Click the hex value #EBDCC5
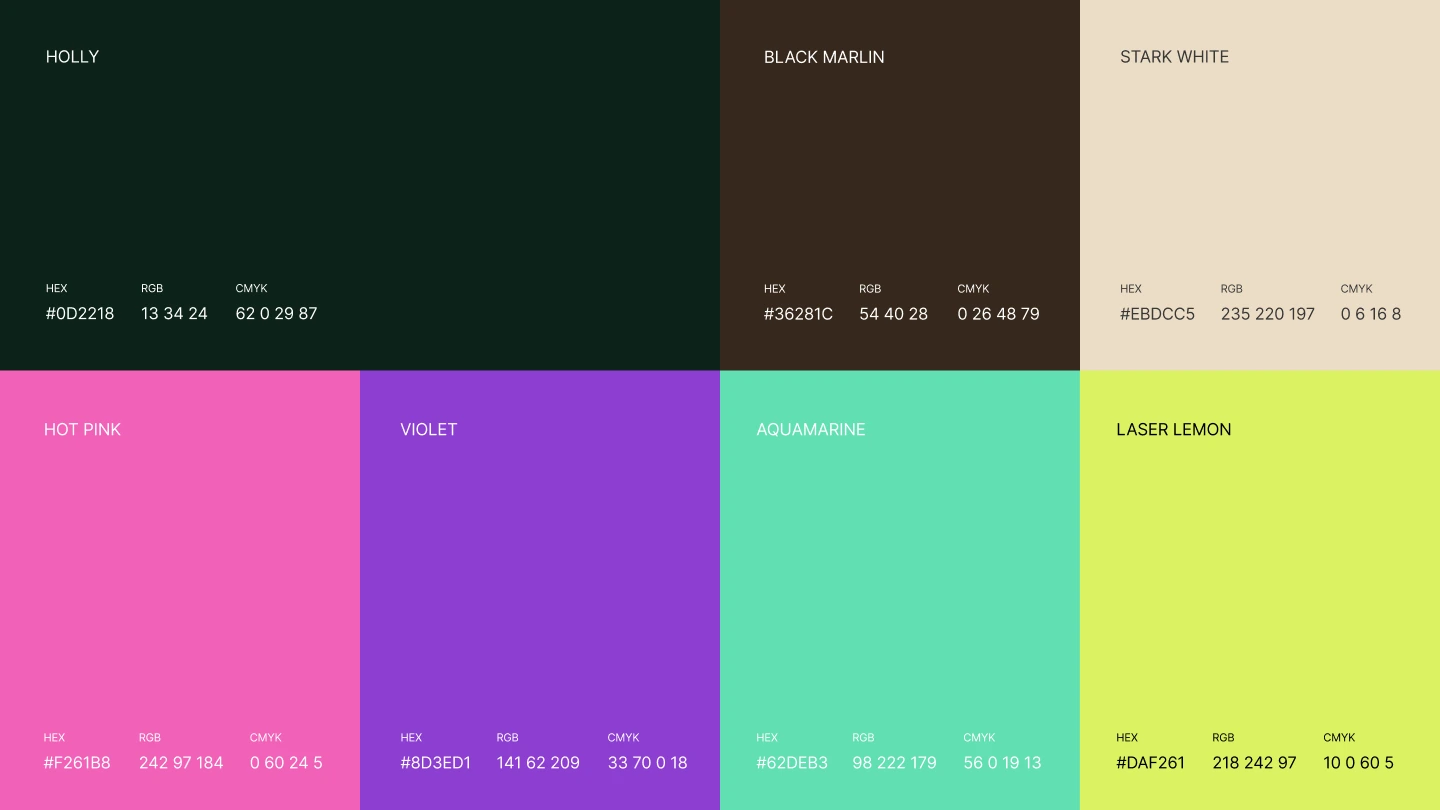This screenshot has height=810, width=1440. [x=1157, y=314]
